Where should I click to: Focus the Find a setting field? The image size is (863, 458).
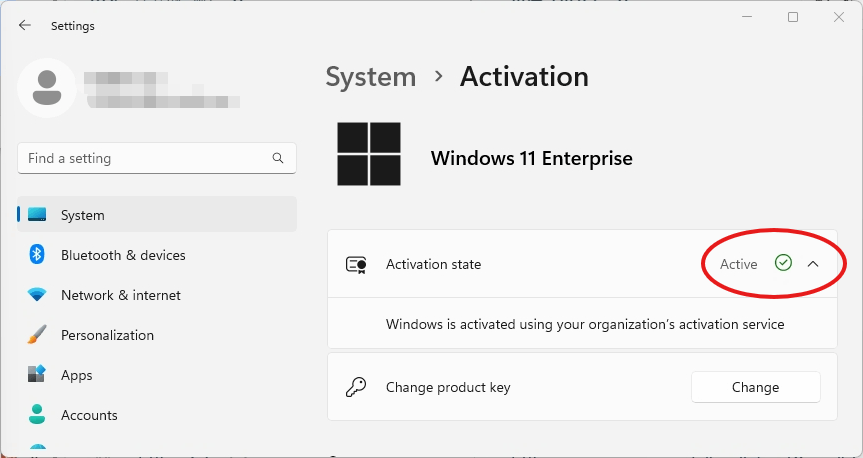[x=145, y=158]
